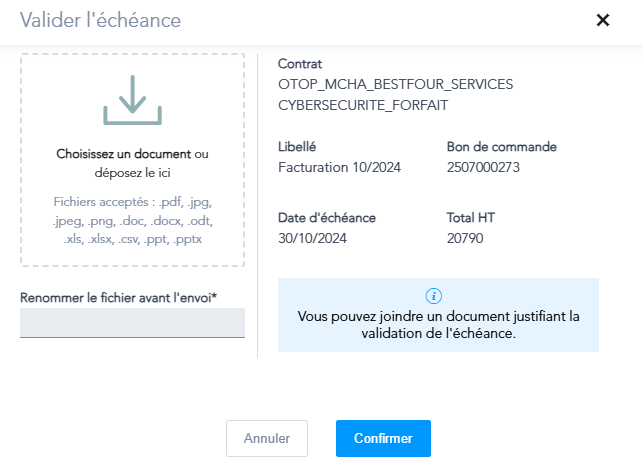Click the Contrat field label
Image resolution: width=642 pixels, height=472 pixels.
click(x=300, y=64)
